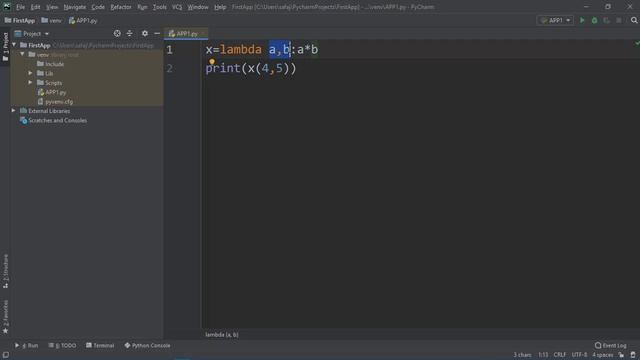Close the APP1.py editor tab
This screenshot has width=640, height=360.
coord(203,33)
